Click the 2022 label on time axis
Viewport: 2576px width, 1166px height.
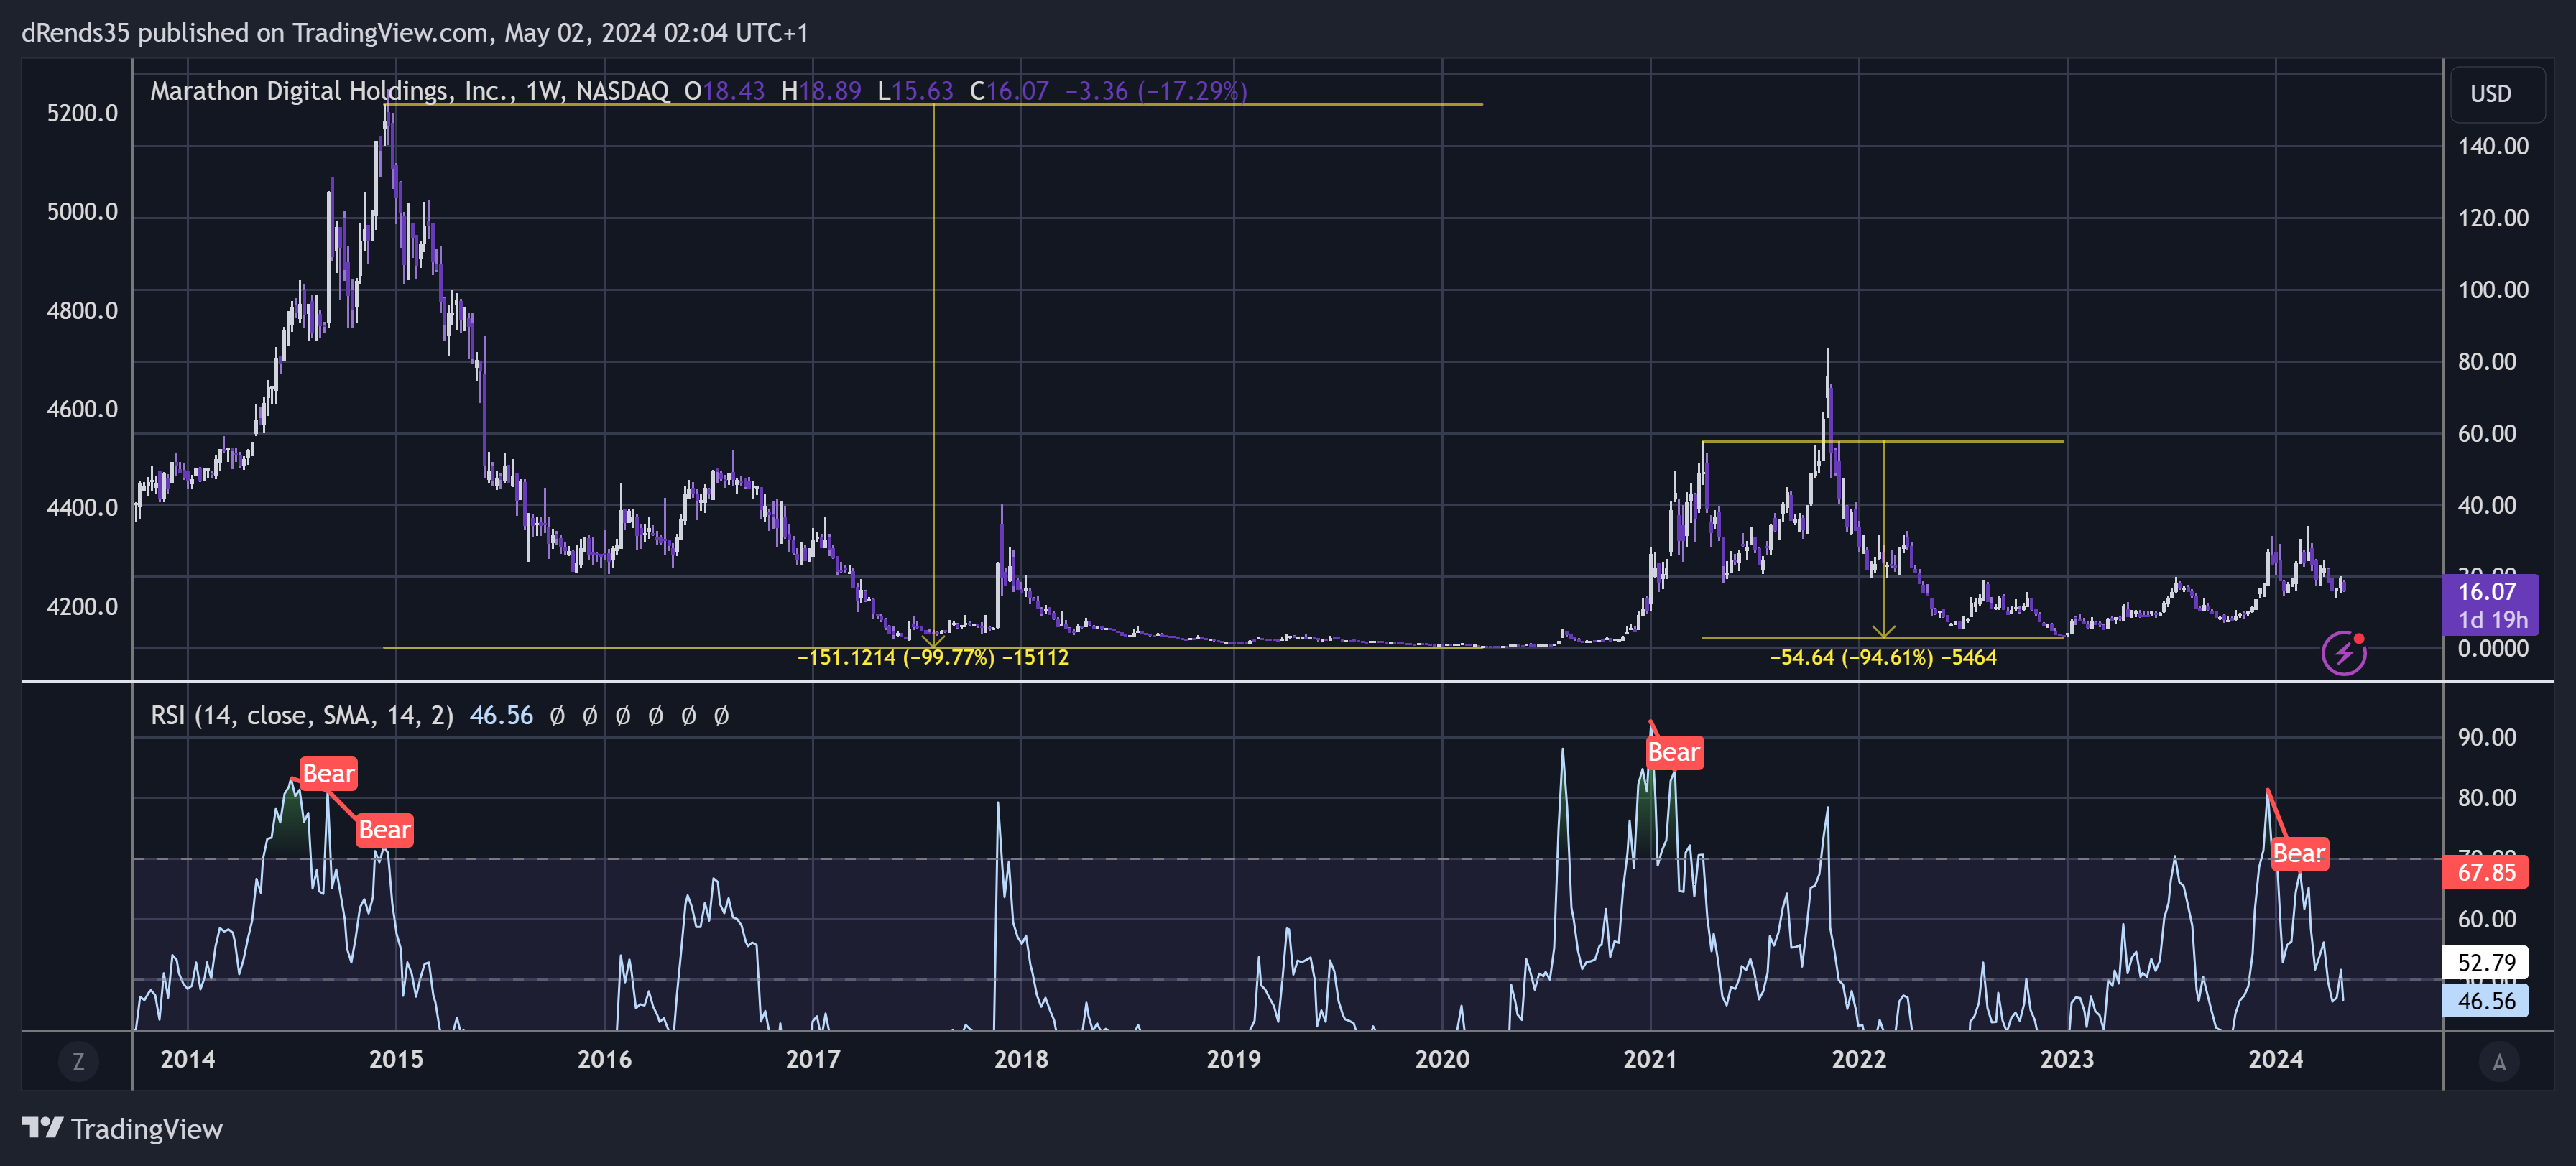click(x=1858, y=1059)
